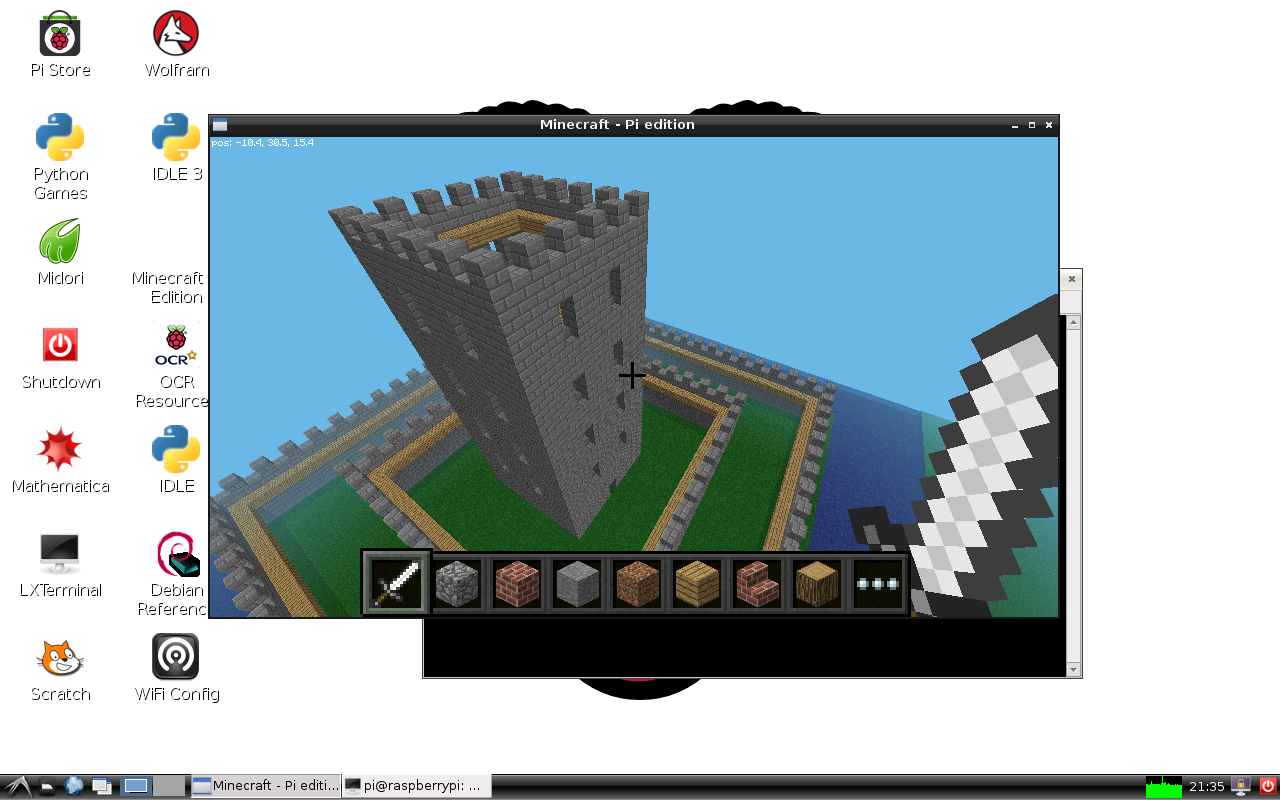Screen dimensions: 1280x800
Task: Open the Midori browser desktop icon
Action: [x=60, y=252]
